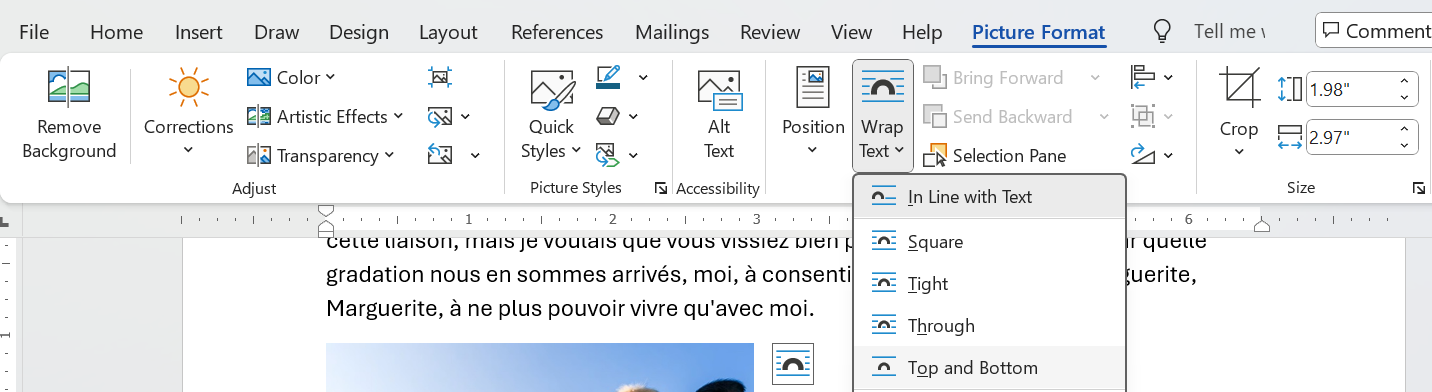This screenshot has width=1432, height=392.
Task: Click the picture in the document
Action: [540, 367]
